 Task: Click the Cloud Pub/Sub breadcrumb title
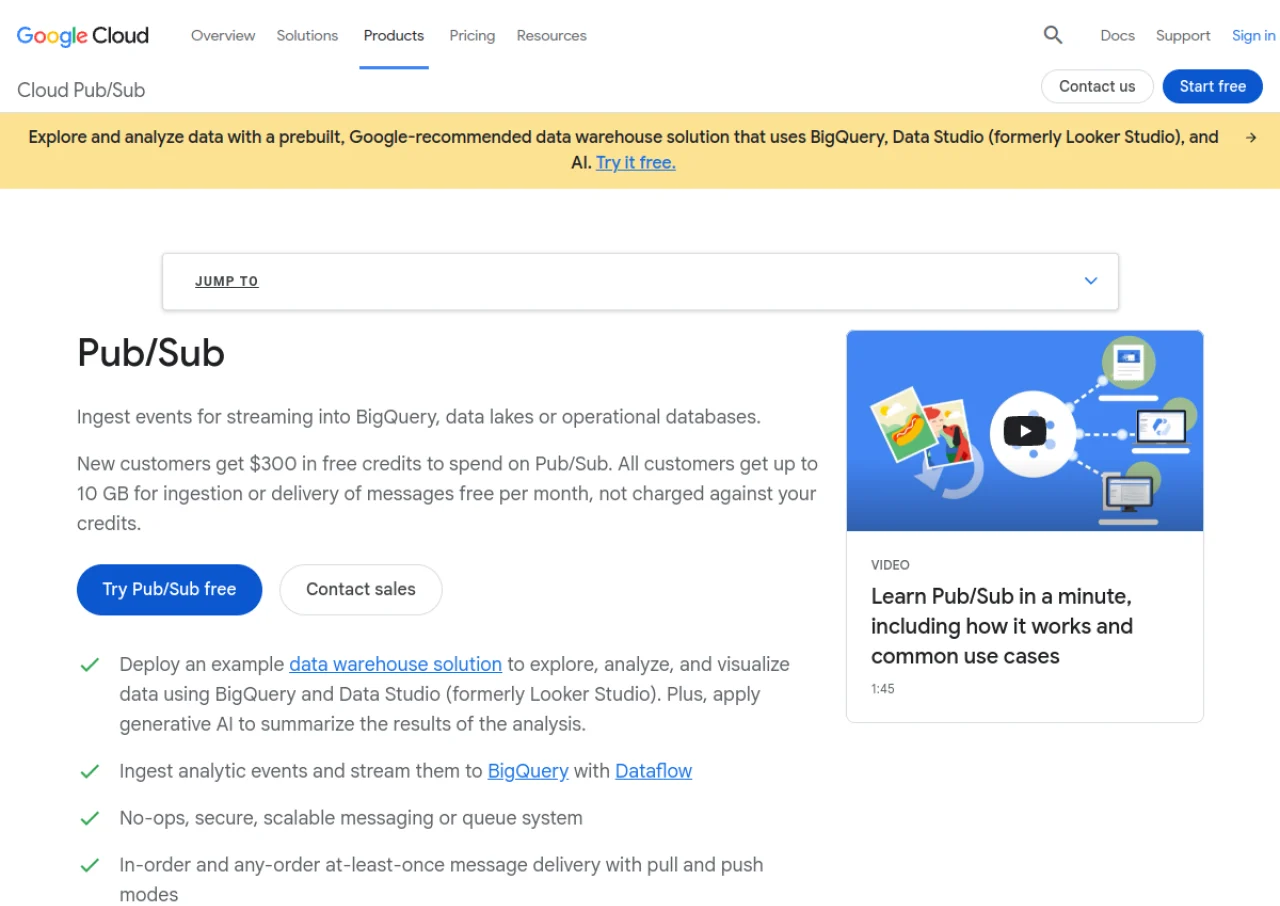pos(81,90)
